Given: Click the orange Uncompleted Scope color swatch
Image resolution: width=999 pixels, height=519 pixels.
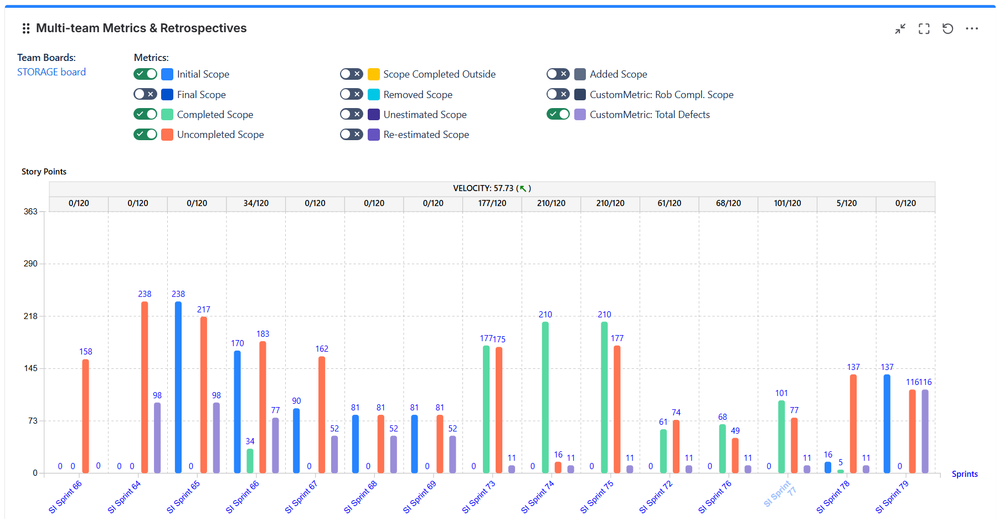Looking at the screenshot, I should pyautogui.click(x=167, y=134).
